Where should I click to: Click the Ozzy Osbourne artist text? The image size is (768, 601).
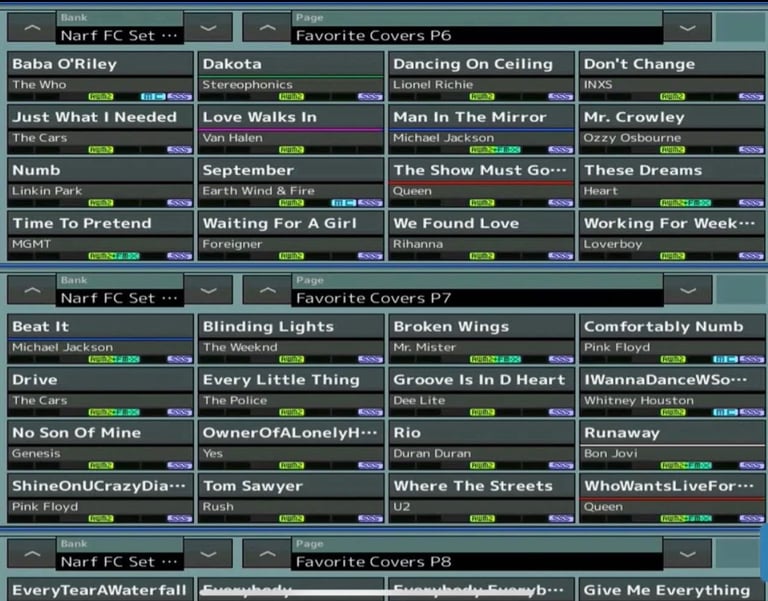632,138
